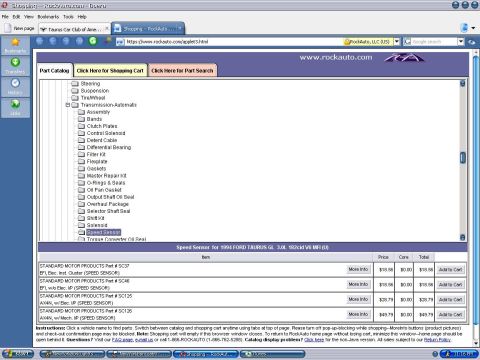Click the RockAuto LLC security badge
The height and width of the screenshot is (360, 480).
click(368, 42)
